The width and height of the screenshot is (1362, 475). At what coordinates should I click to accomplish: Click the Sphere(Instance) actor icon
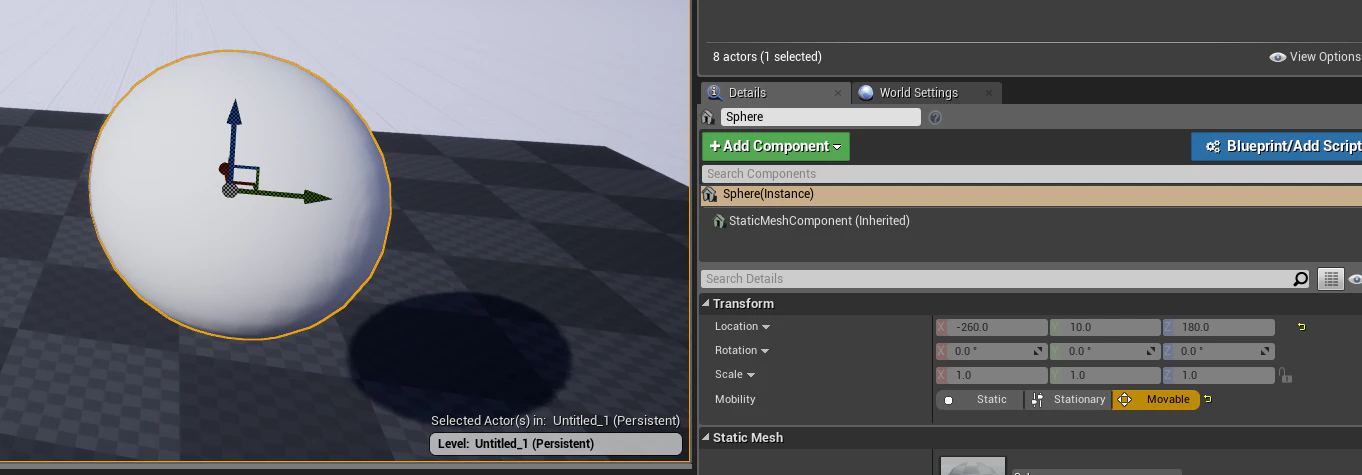tap(710, 194)
